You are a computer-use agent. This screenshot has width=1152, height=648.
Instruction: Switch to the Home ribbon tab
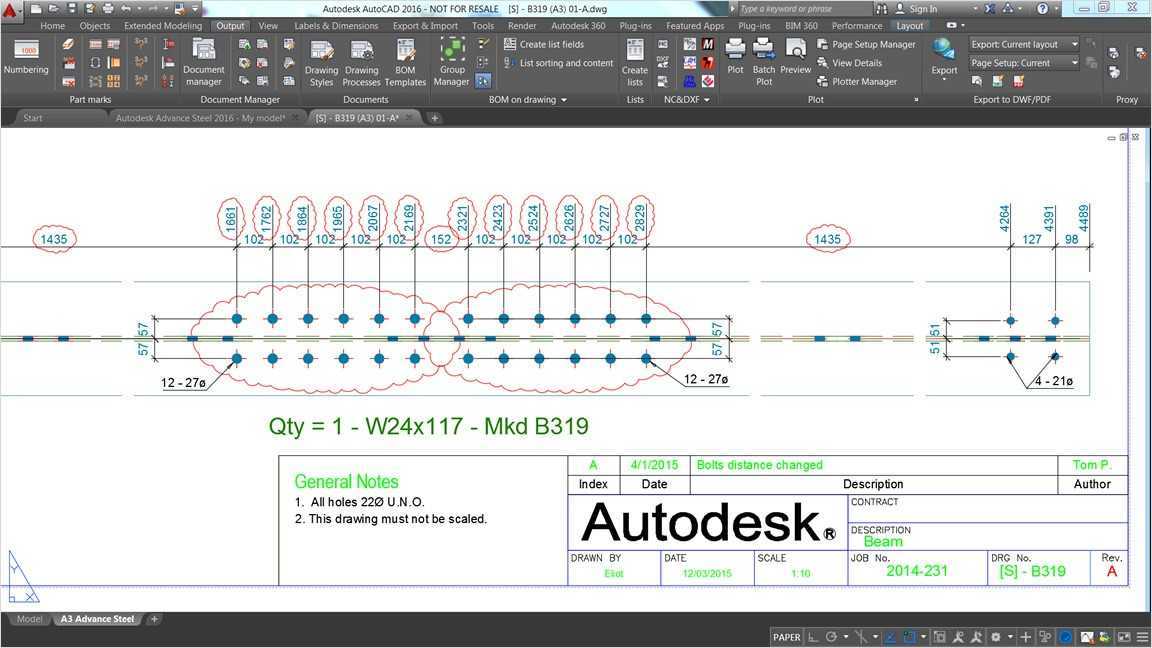pyautogui.click(x=53, y=26)
